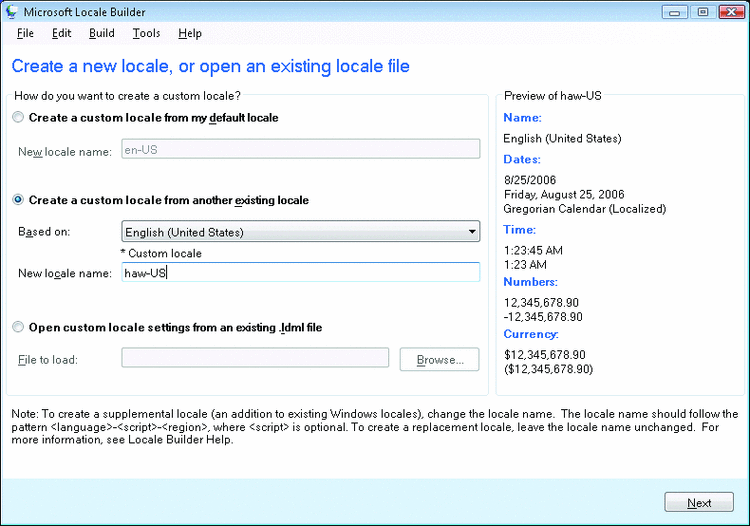The width and height of the screenshot is (750, 526).
Task: Click the 'Create a new locale' heading
Action: coord(210,66)
